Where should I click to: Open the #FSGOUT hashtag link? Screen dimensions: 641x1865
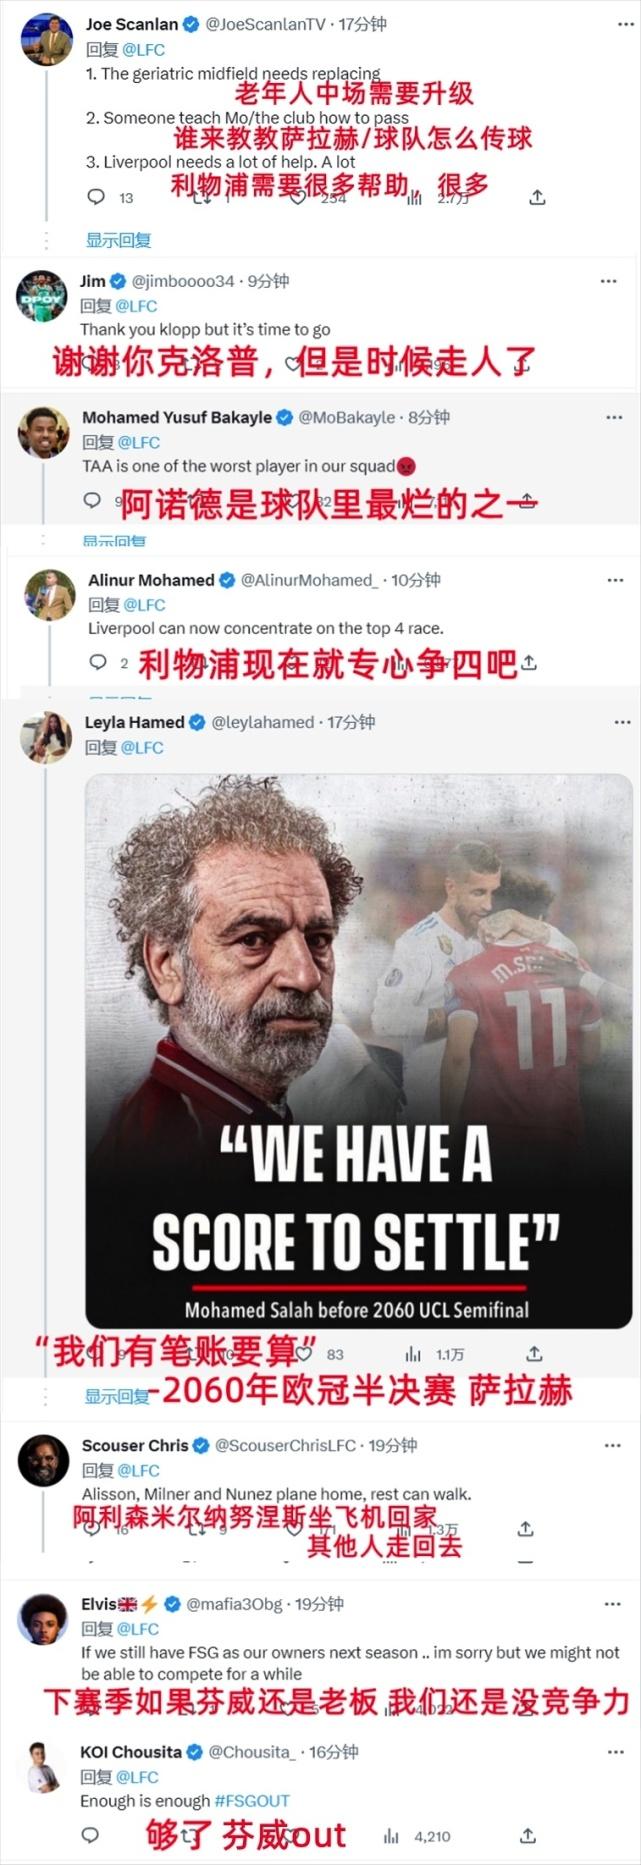coord(252,1800)
